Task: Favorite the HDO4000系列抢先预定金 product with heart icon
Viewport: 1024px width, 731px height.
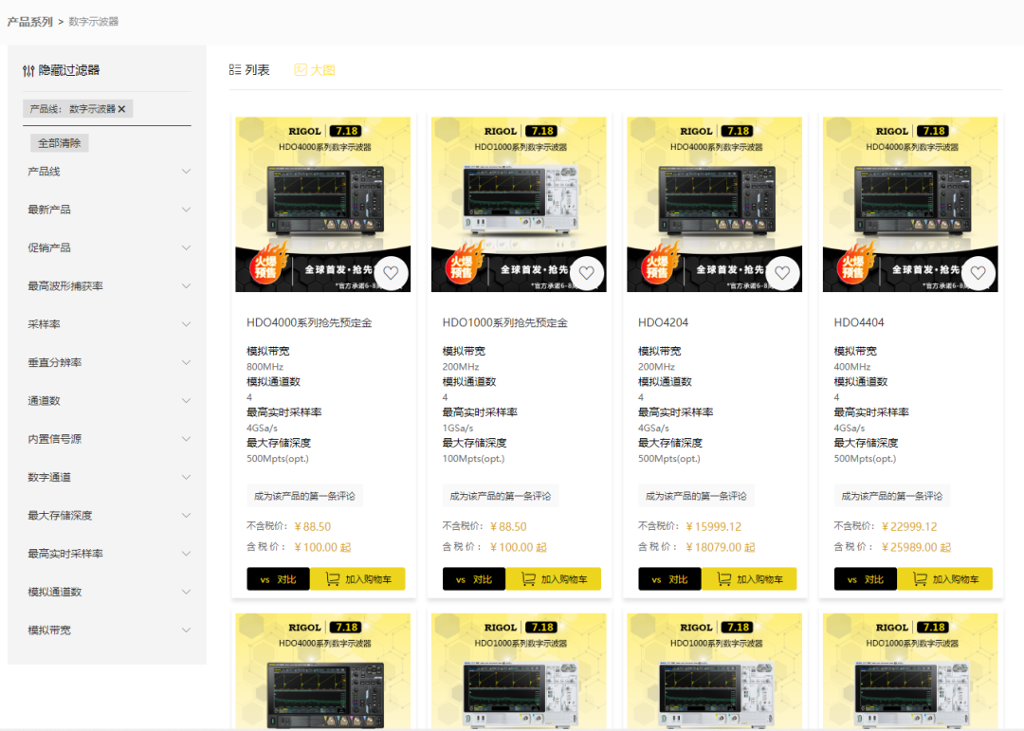Action: [x=391, y=273]
